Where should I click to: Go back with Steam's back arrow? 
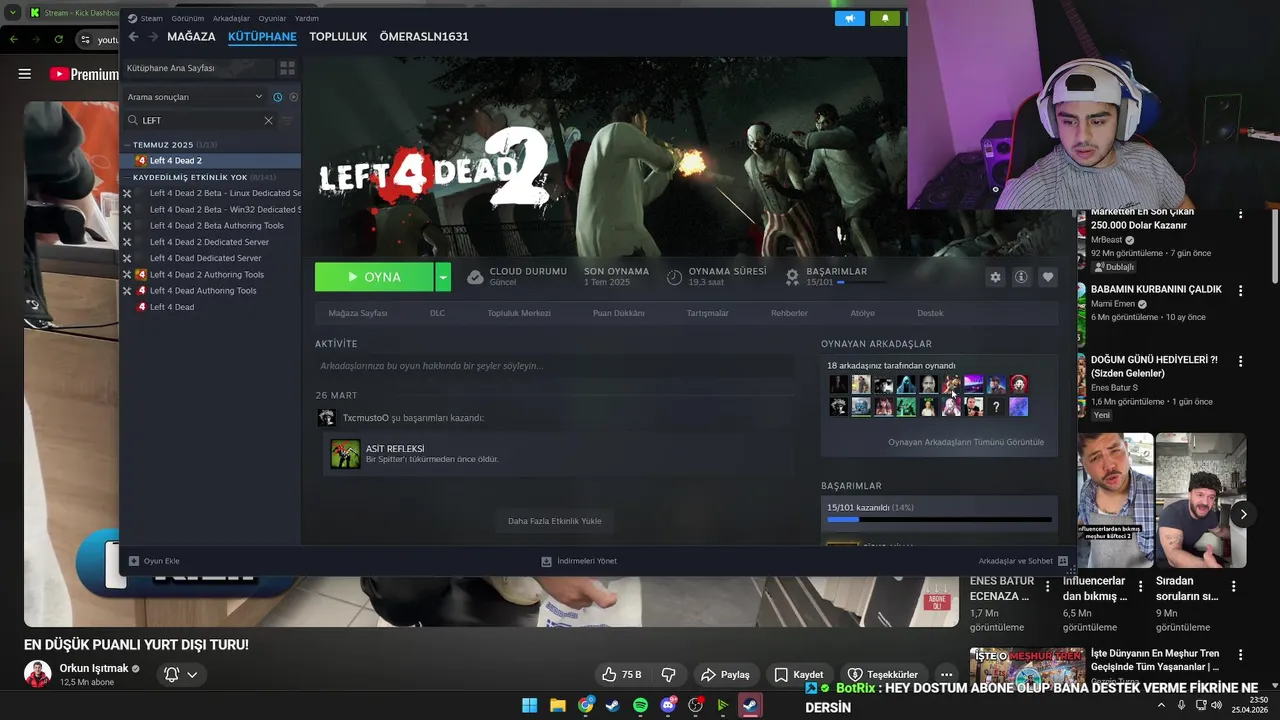[x=133, y=37]
